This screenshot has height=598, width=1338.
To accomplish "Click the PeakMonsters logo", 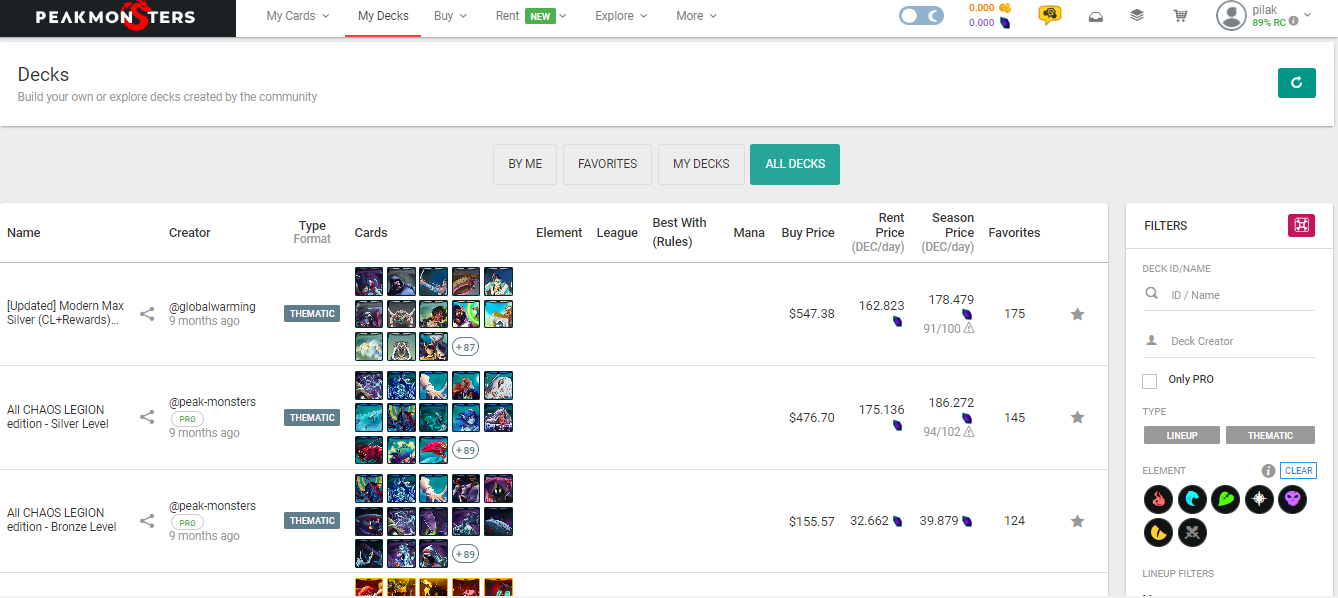I will (x=116, y=17).
